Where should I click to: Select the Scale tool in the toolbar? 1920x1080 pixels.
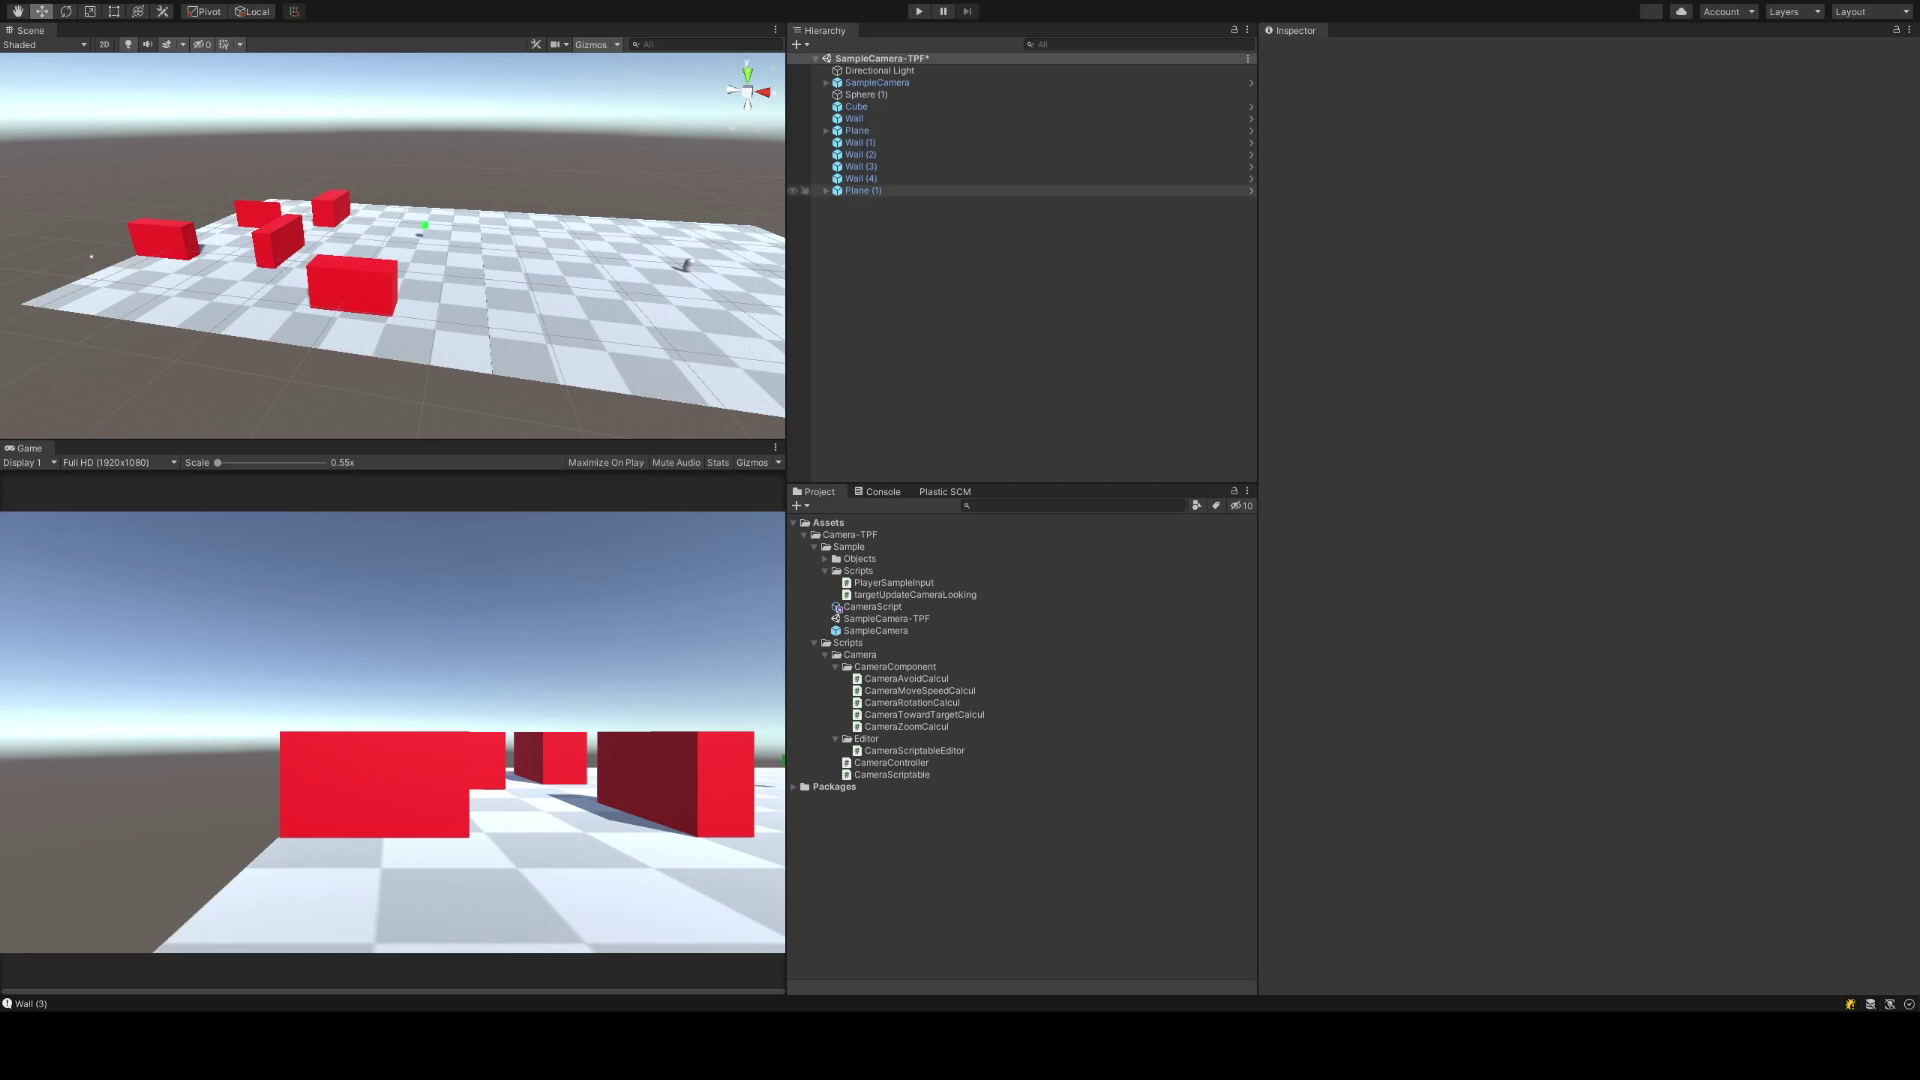(x=90, y=11)
